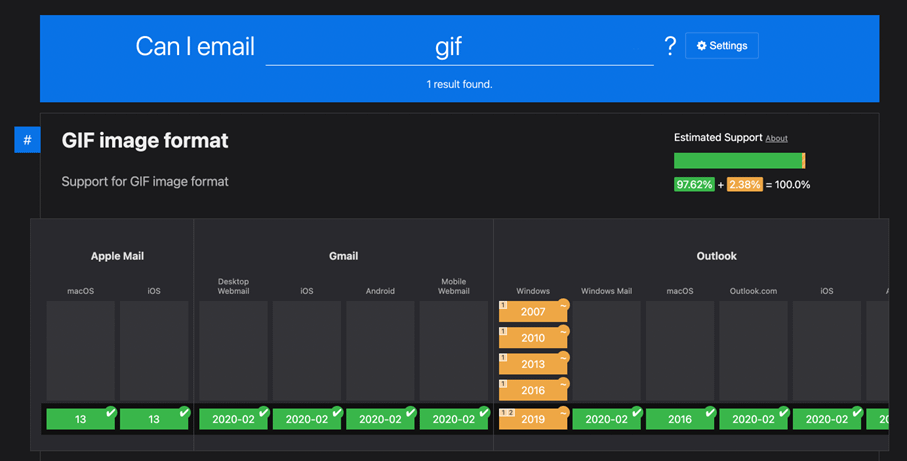Click the Mobile Webmail column label
The image size is (907, 461).
tap(454, 286)
